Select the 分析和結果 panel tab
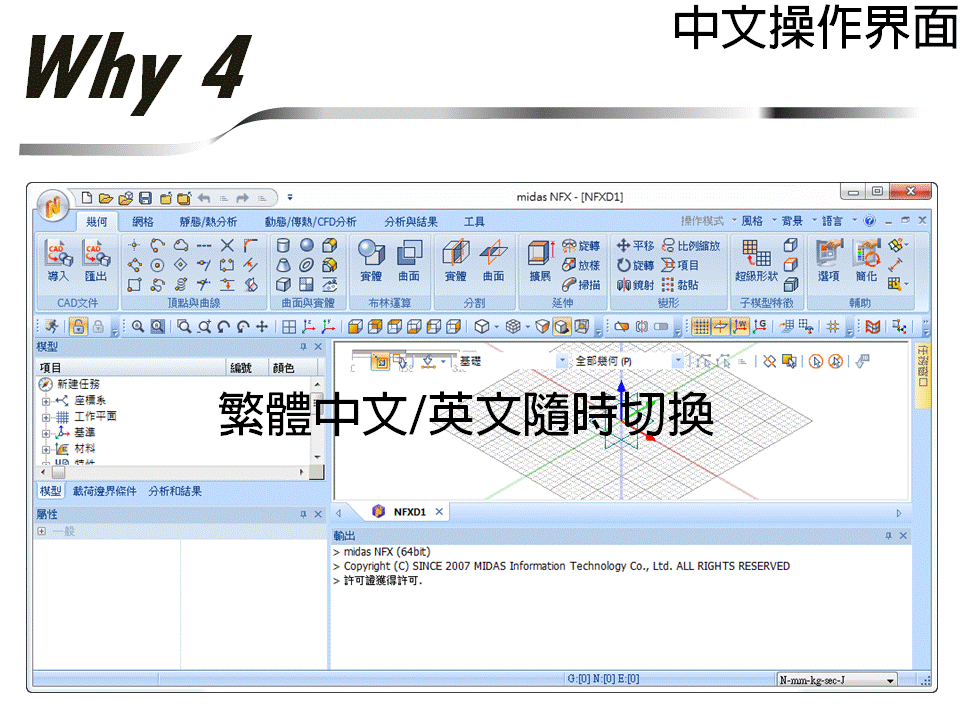The height and width of the screenshot is (720, 960). point(175,491)
